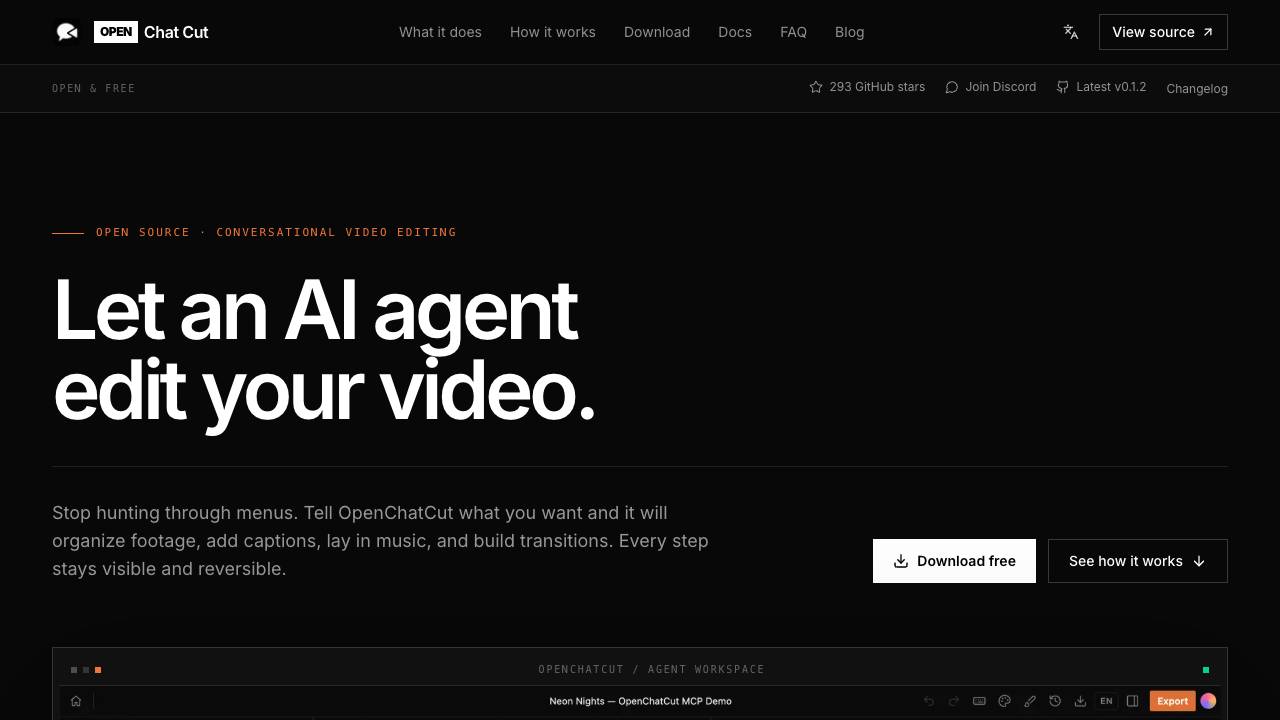Click the View source button

[1163, 32]
